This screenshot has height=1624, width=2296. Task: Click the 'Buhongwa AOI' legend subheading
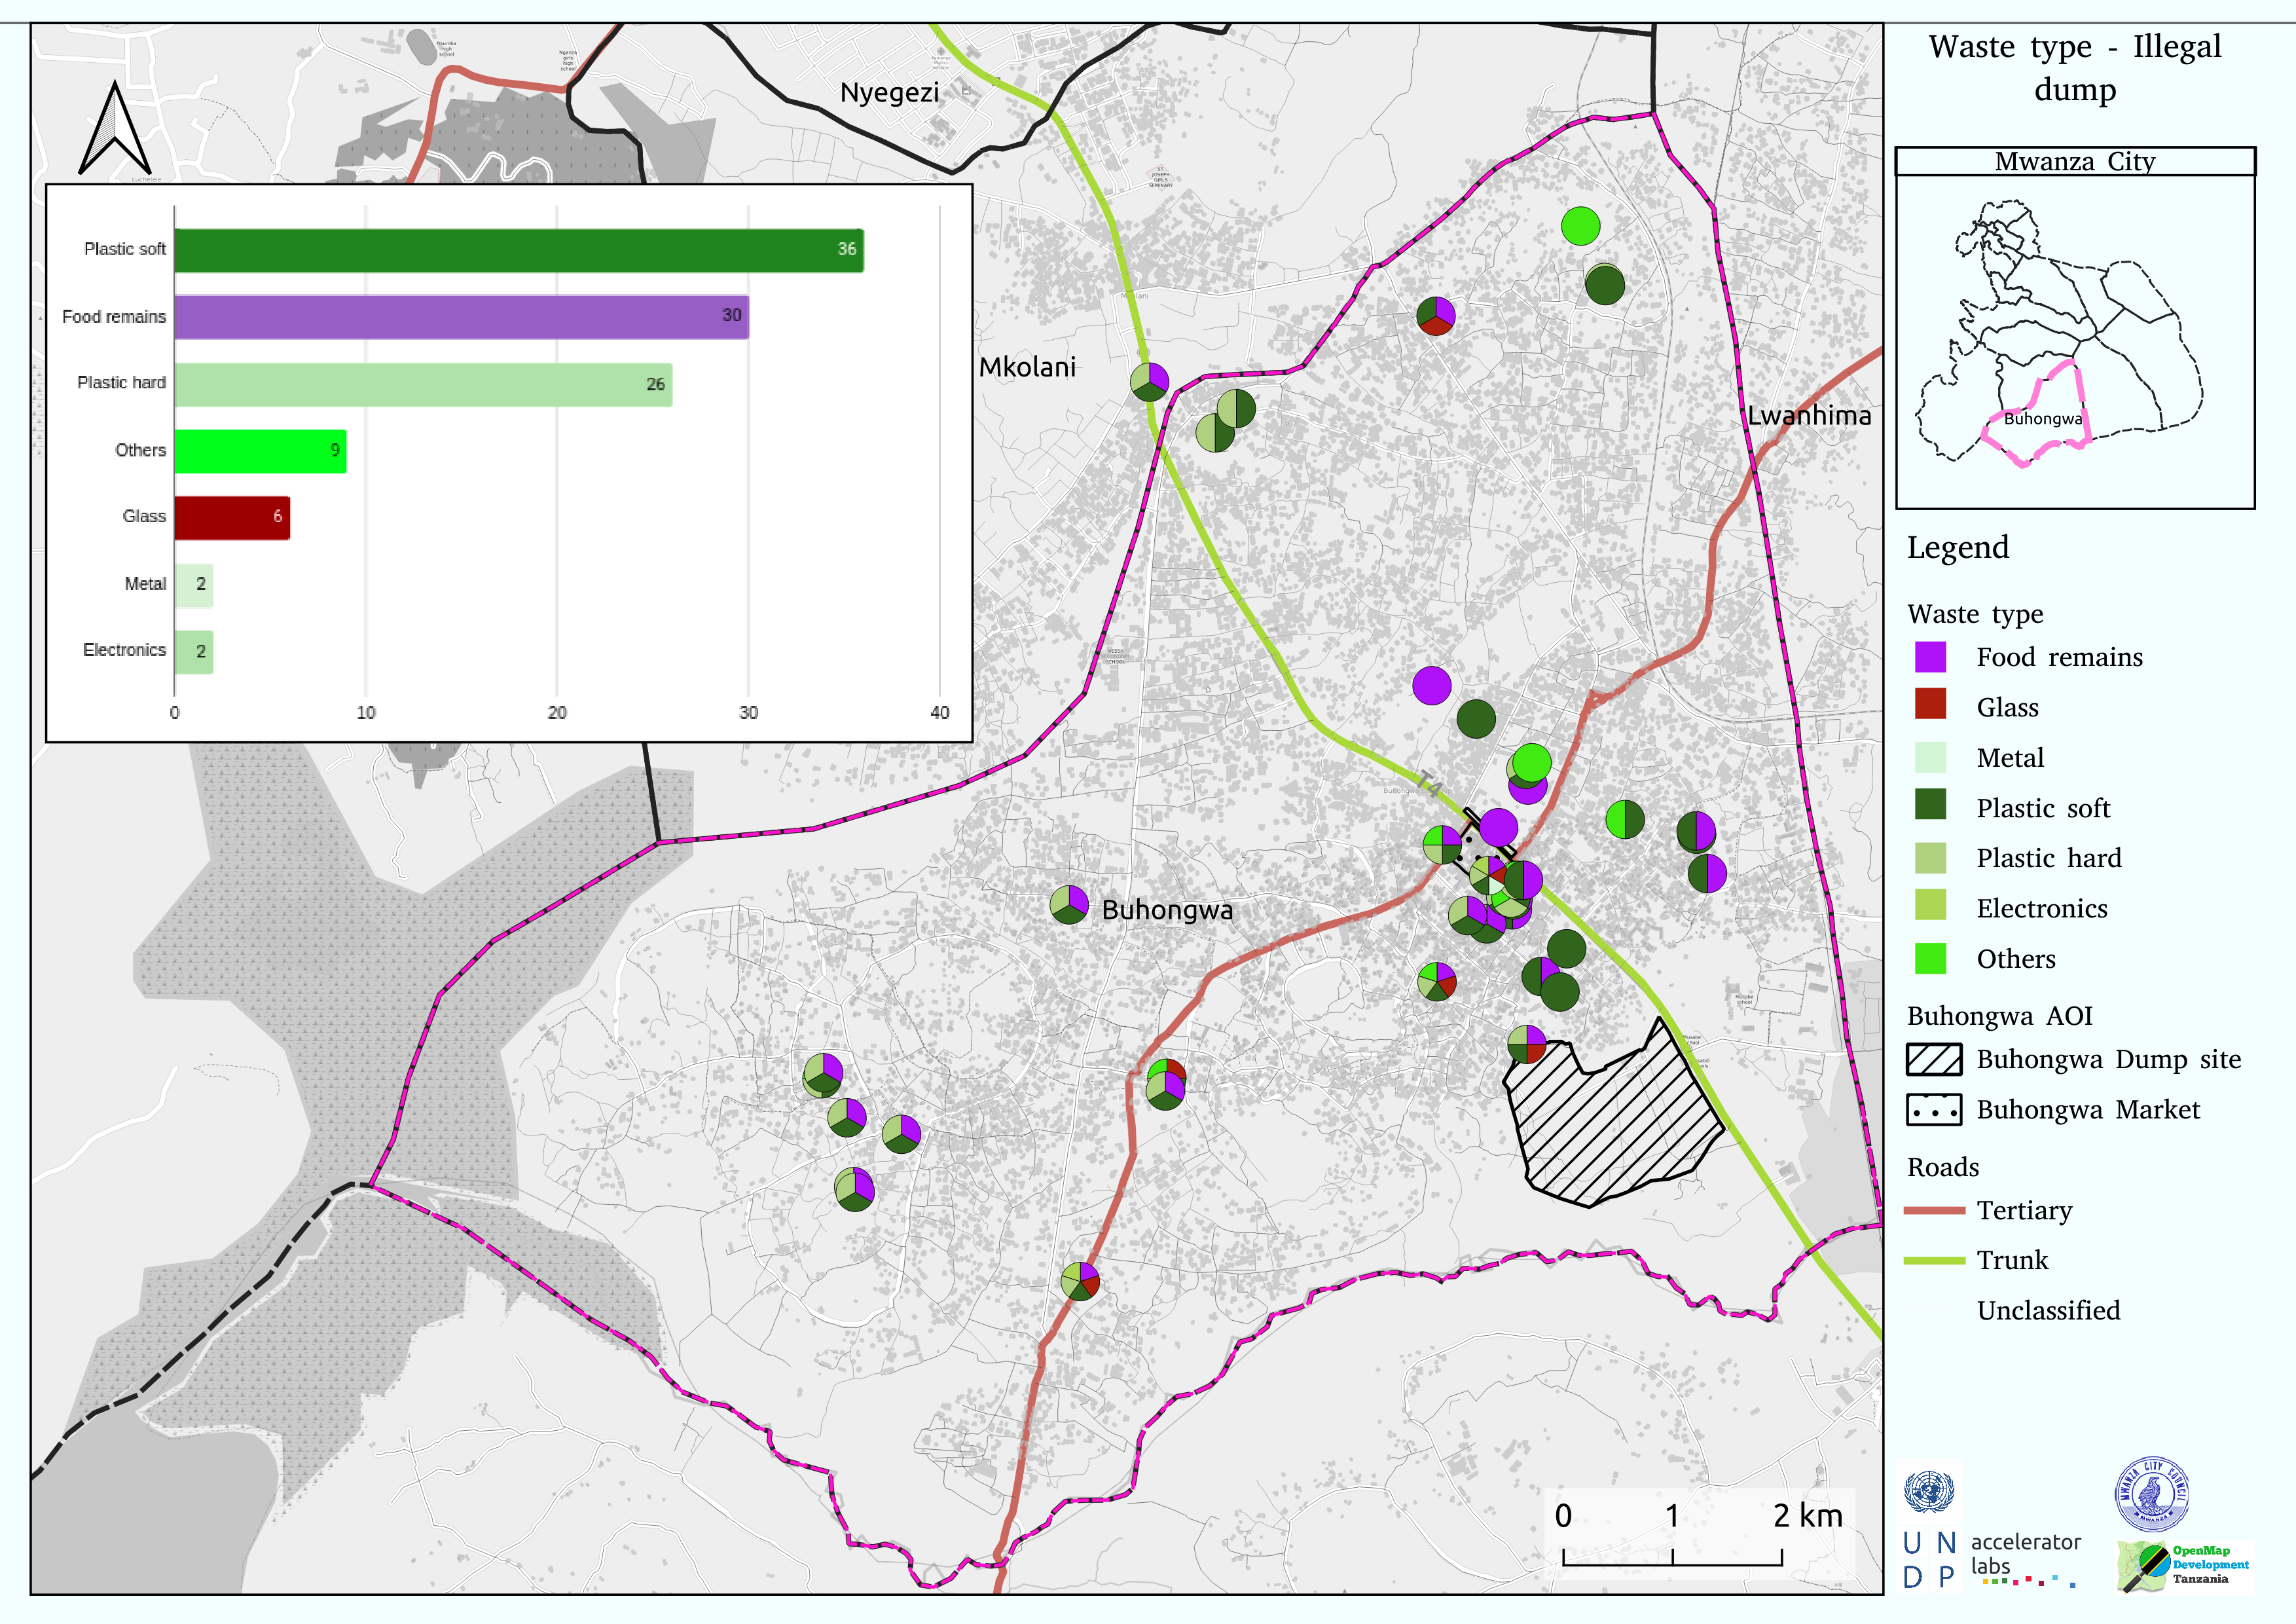coord(1999,1016)
